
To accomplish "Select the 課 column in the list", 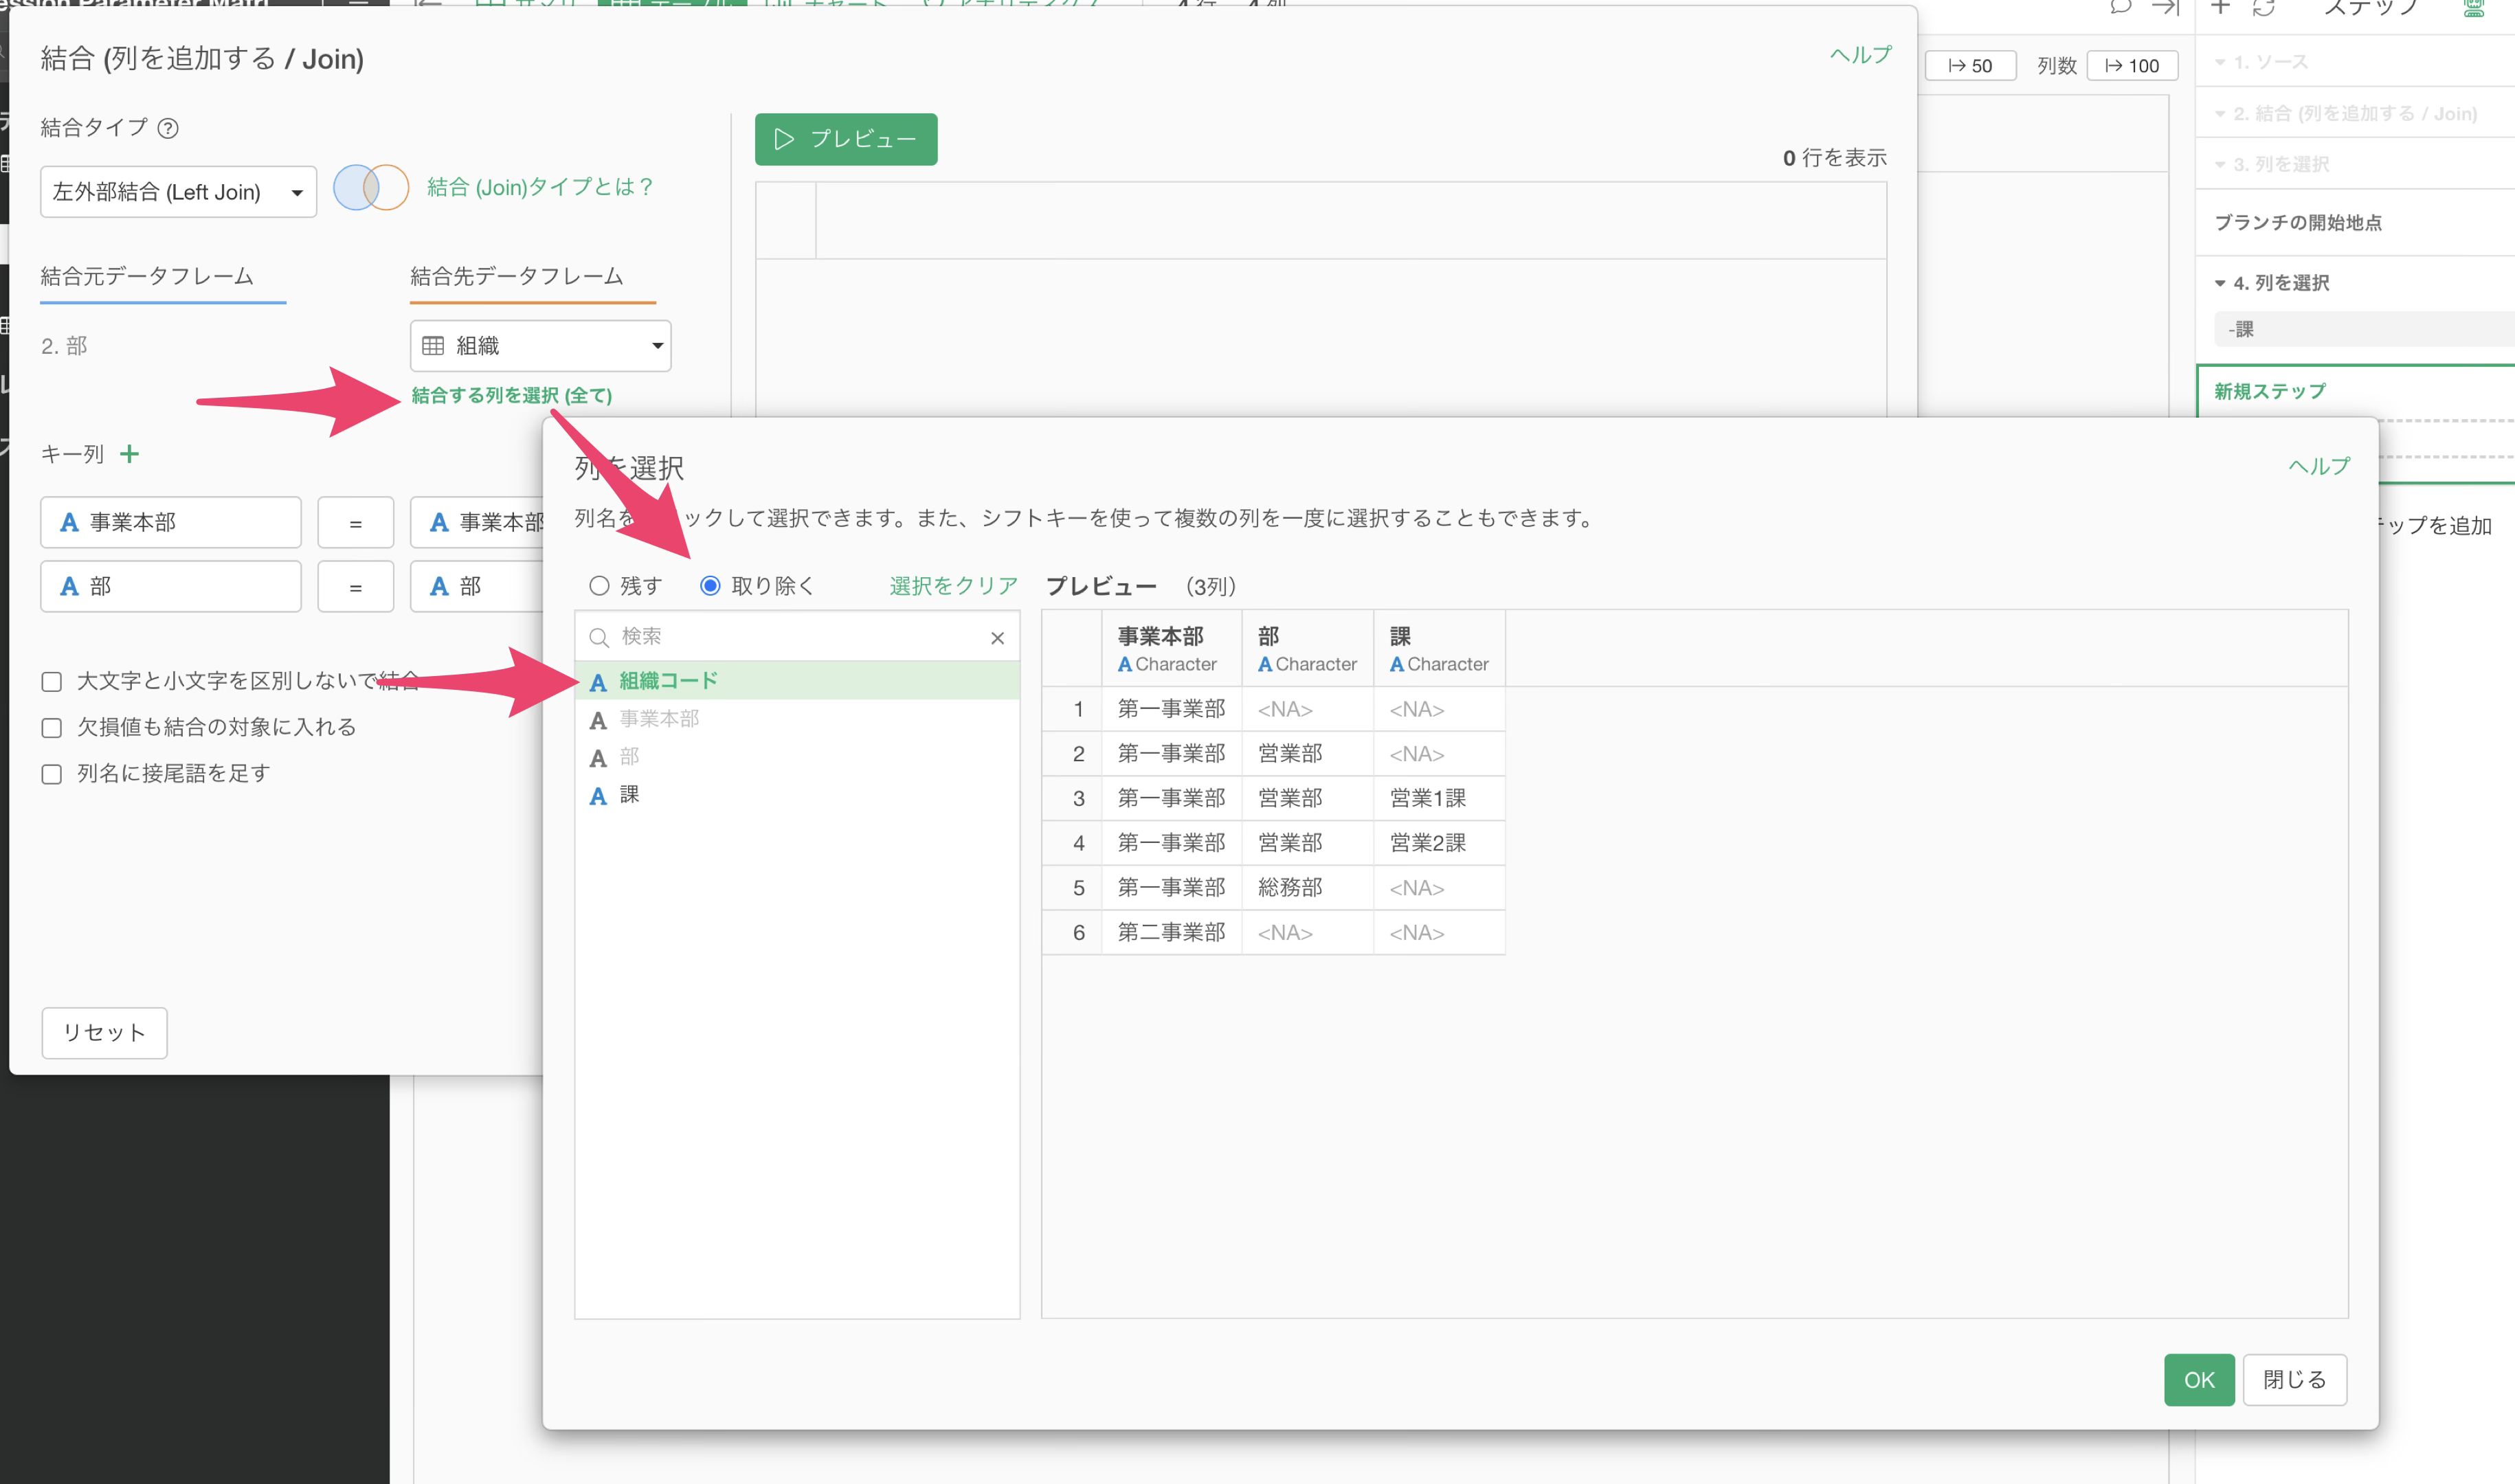I will click(629, 795).
